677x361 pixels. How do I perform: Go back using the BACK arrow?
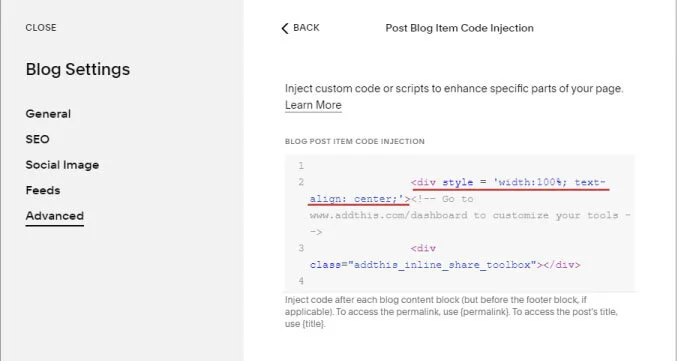[300, 28]
